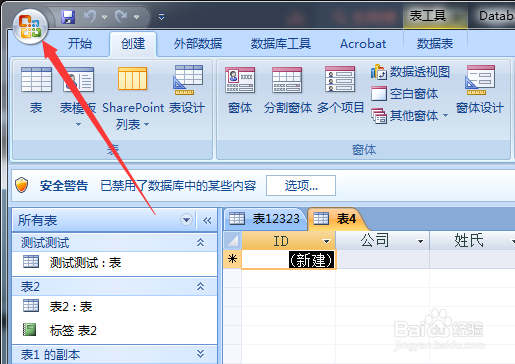Click the 表工具 contextual tab title
Screen dimensions: 515x364
(428, 16)
